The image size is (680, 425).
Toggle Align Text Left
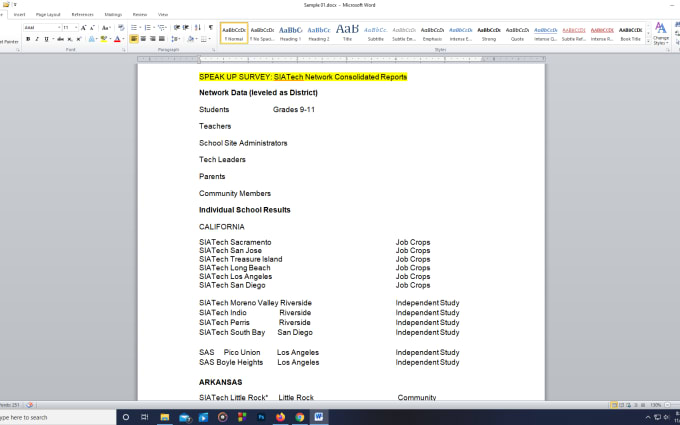point(134,39)
